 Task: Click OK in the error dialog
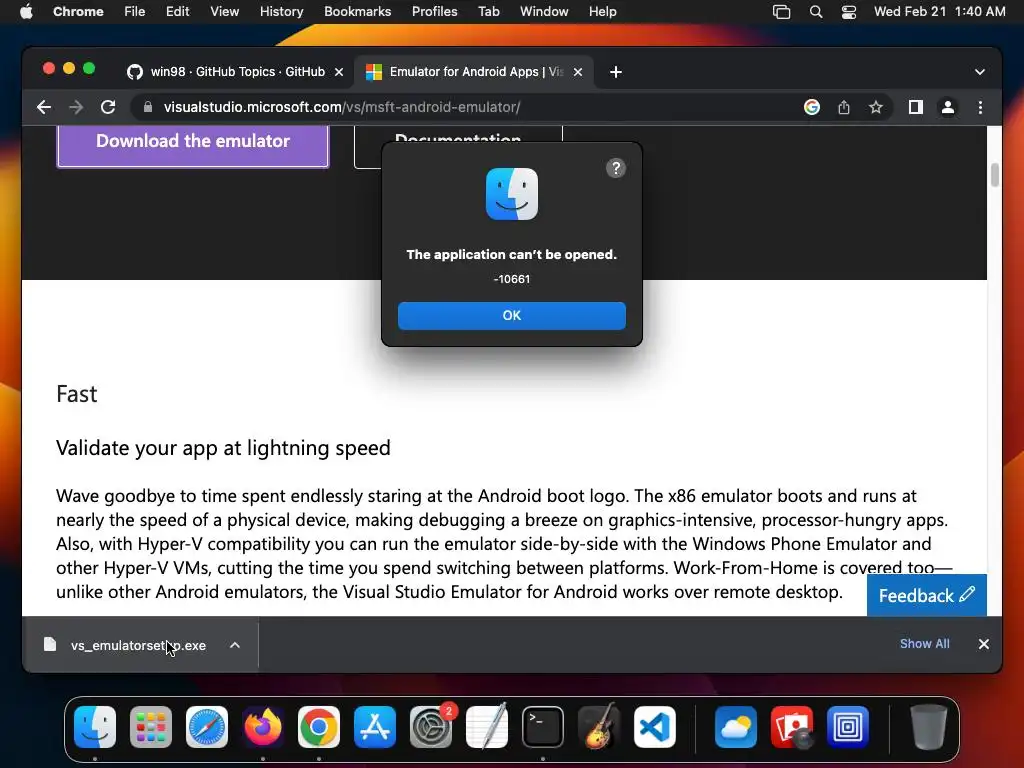(511, 315)
